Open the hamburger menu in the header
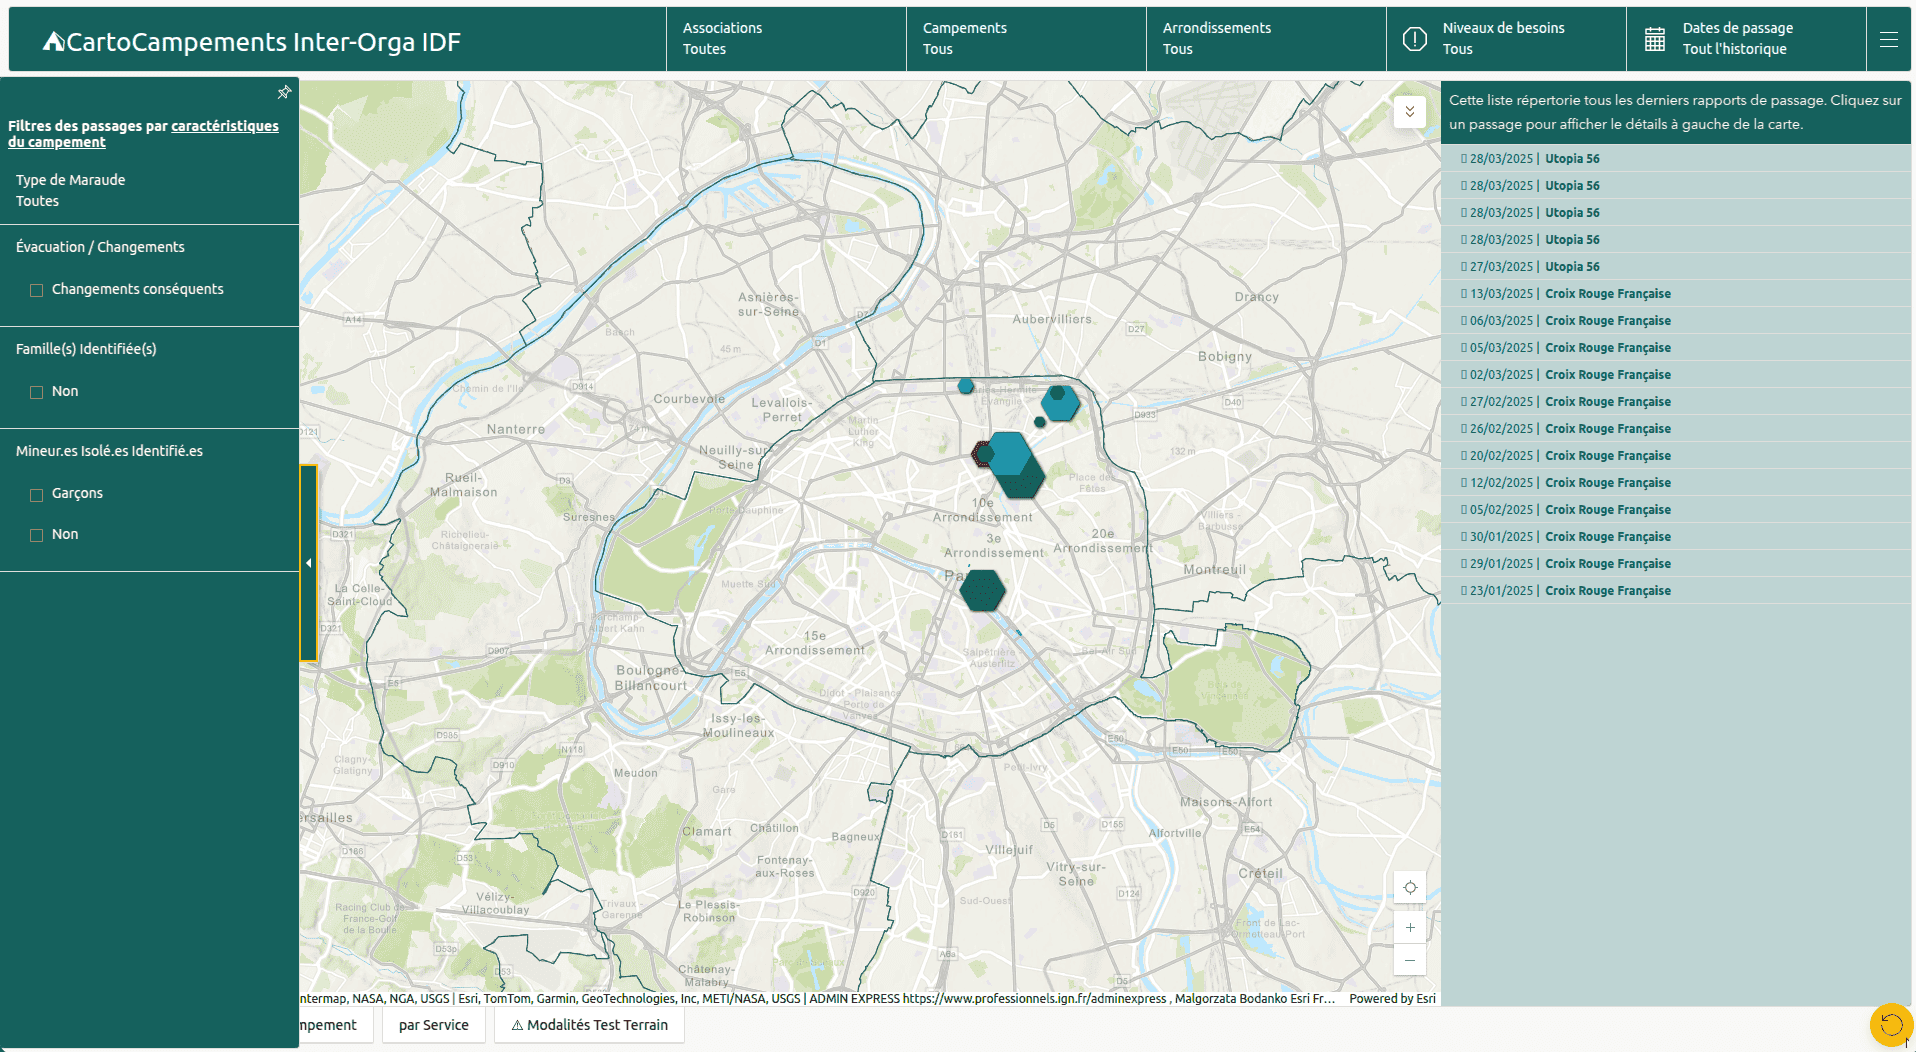The image size is (1916, 1052). tap(1888, 40)
